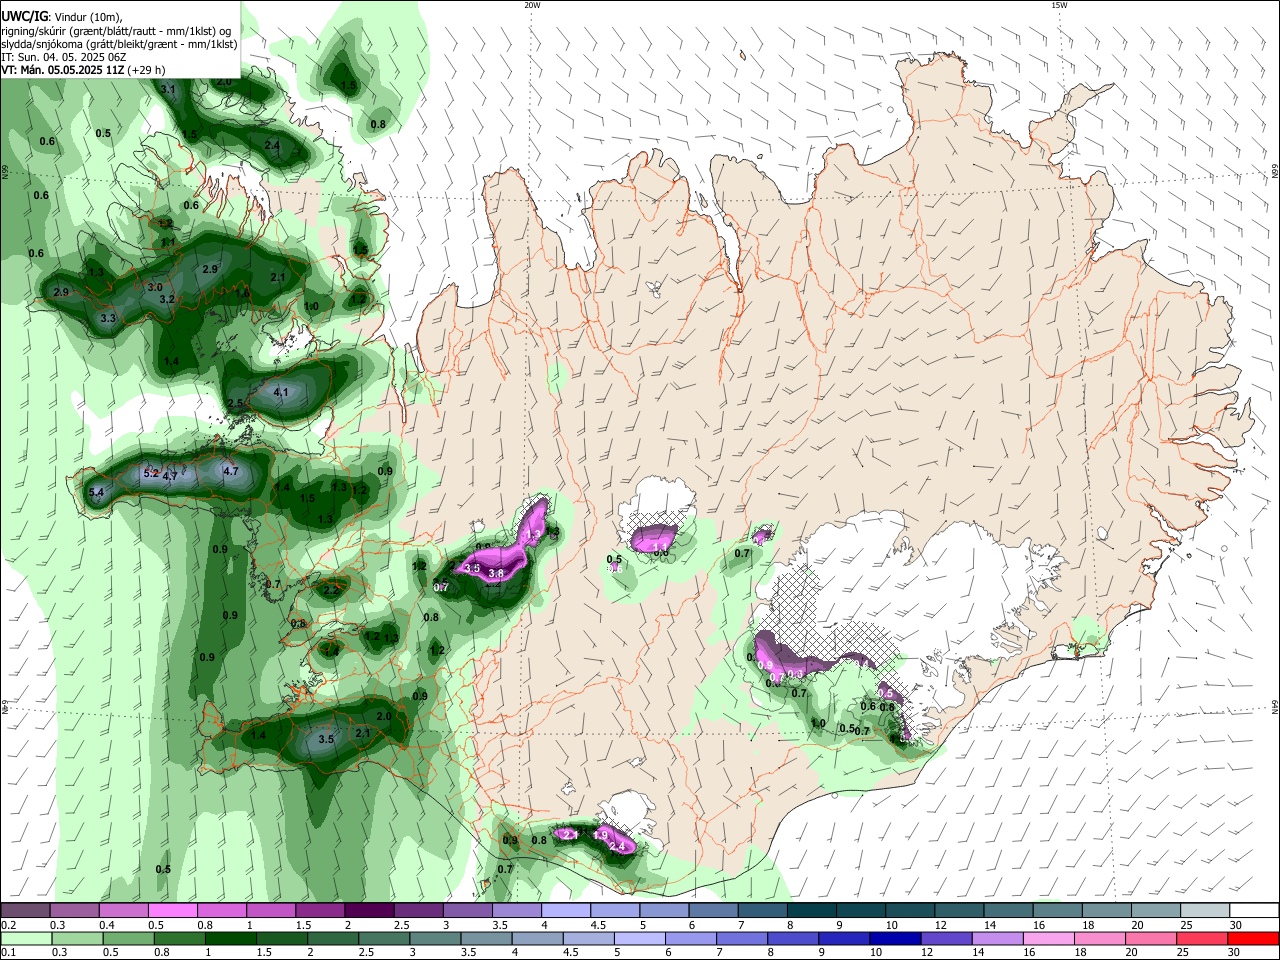The height and width of the screenshot is (960, 1280).
Task: Click the 20W longitude label
Action: pos(532,5)
